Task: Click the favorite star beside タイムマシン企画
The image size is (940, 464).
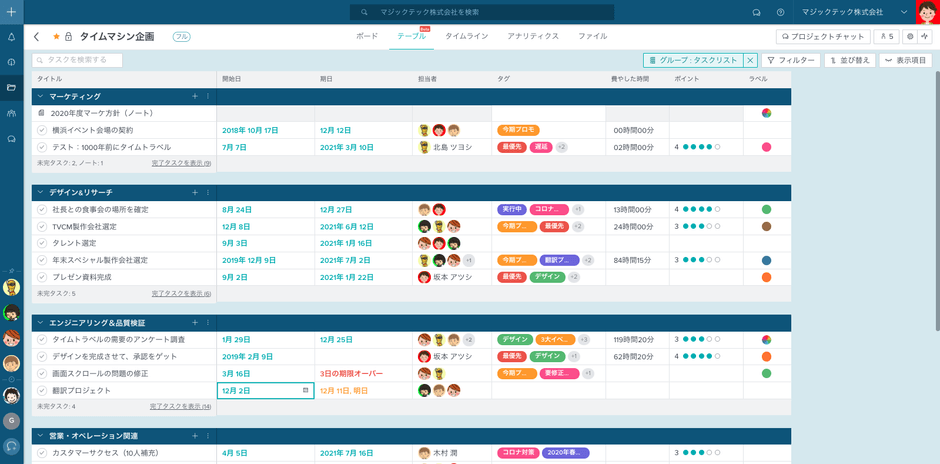Action: pos(56,37)
